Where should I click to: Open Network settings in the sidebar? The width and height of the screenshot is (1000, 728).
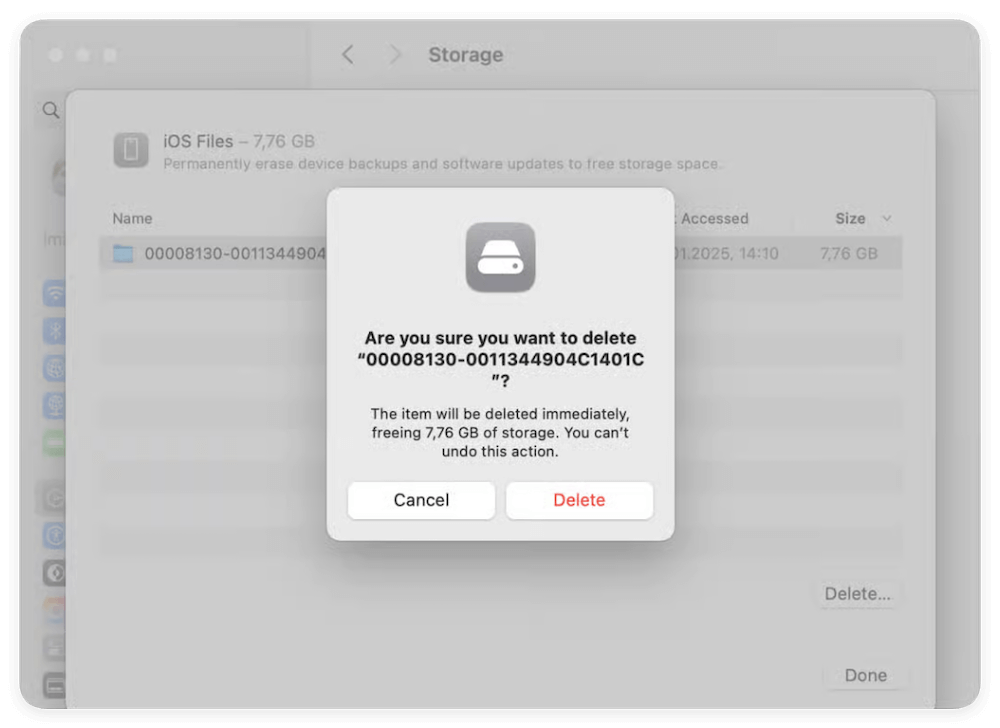(53, 361)
